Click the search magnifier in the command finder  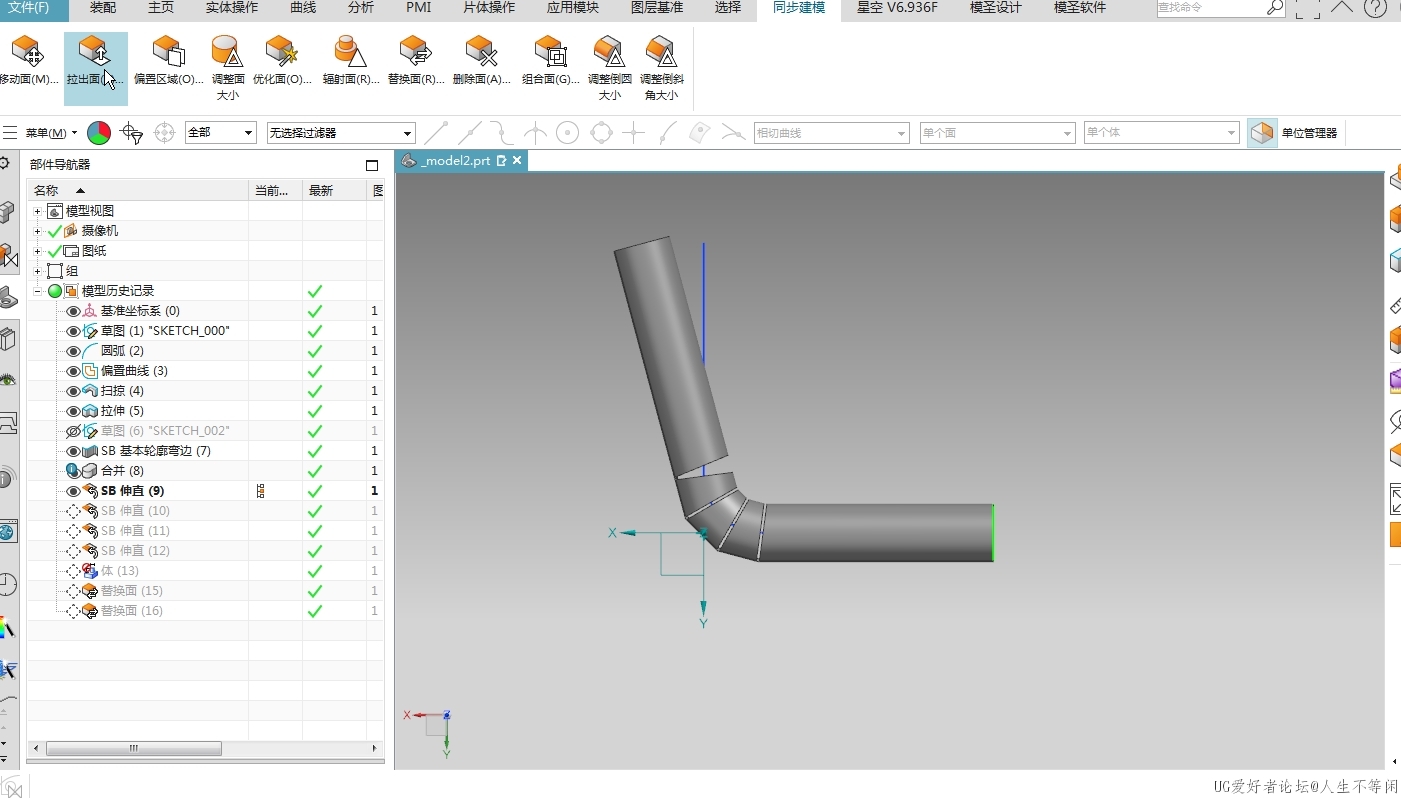click(1275, 8)
